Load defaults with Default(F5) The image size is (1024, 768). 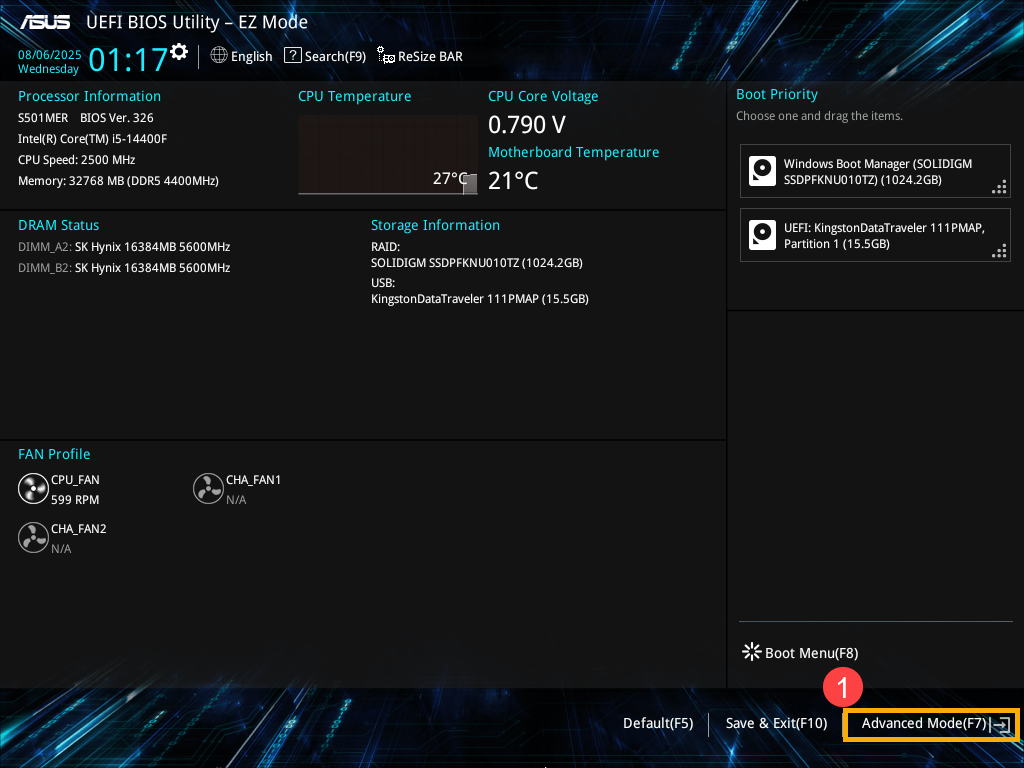coord(658,723)
